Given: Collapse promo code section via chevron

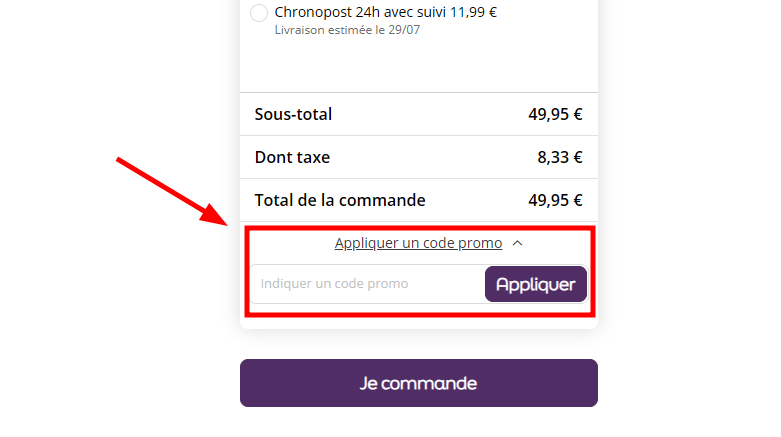Looking at the screenshot, I should 517,243.
